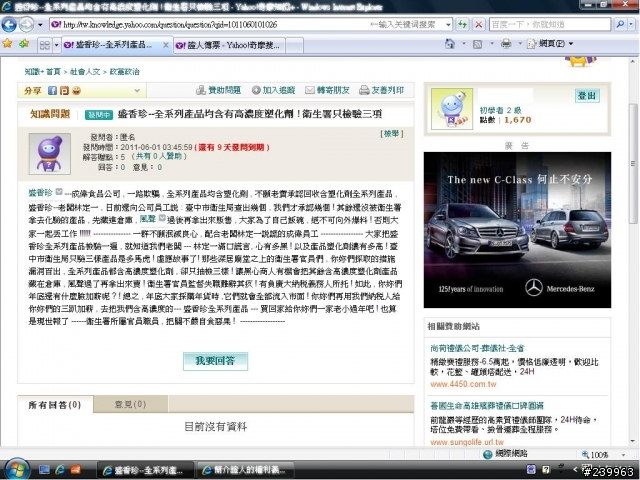Click the Show Desktop taskbar icon
The height and width of the screenshot is (480, 640).
[x=44, y=470]
